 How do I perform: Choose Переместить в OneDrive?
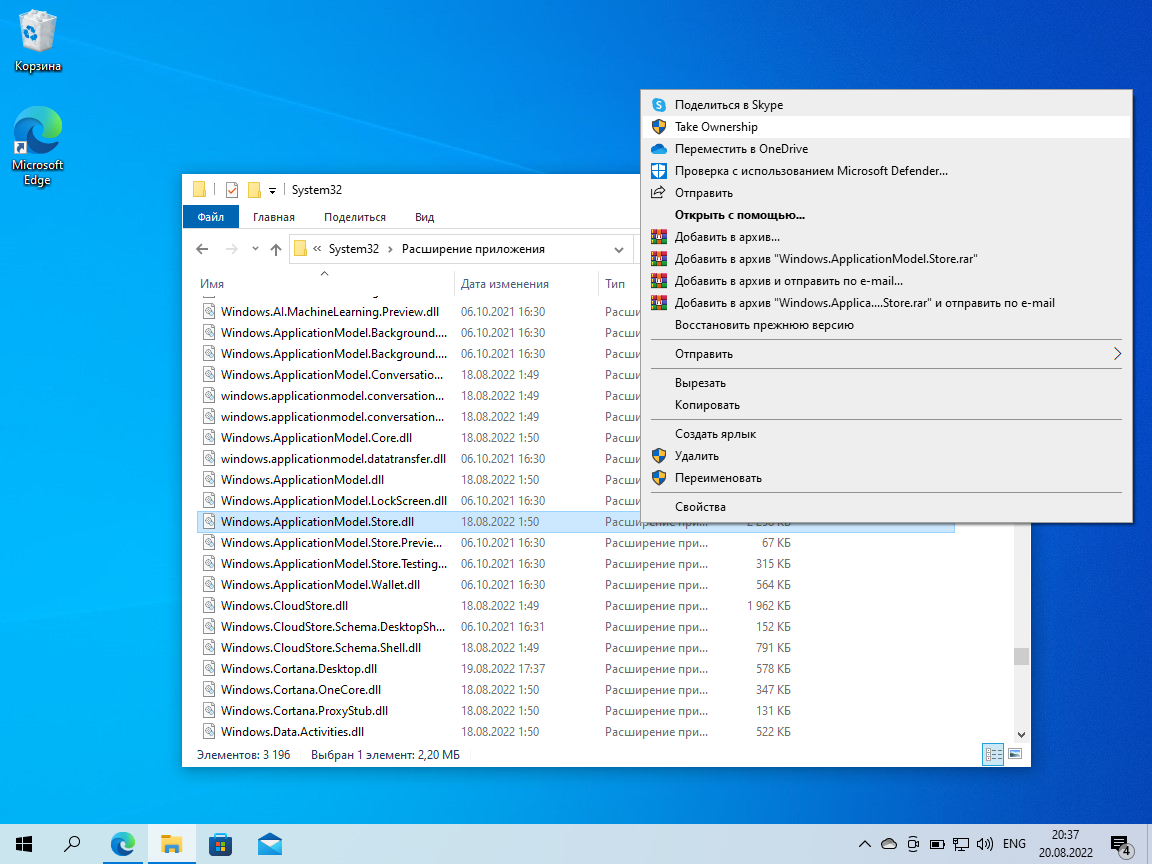(x=886, y=149)
